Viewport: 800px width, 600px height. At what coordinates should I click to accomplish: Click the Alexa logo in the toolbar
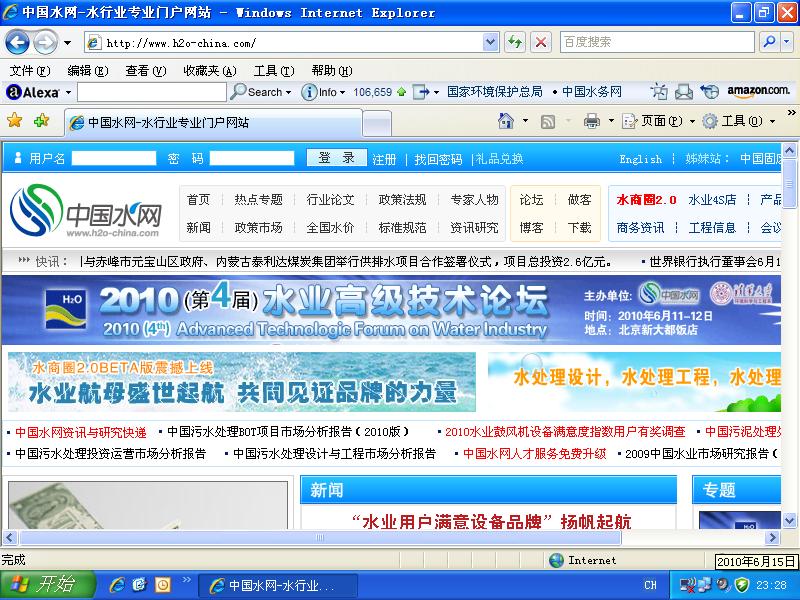33,92
